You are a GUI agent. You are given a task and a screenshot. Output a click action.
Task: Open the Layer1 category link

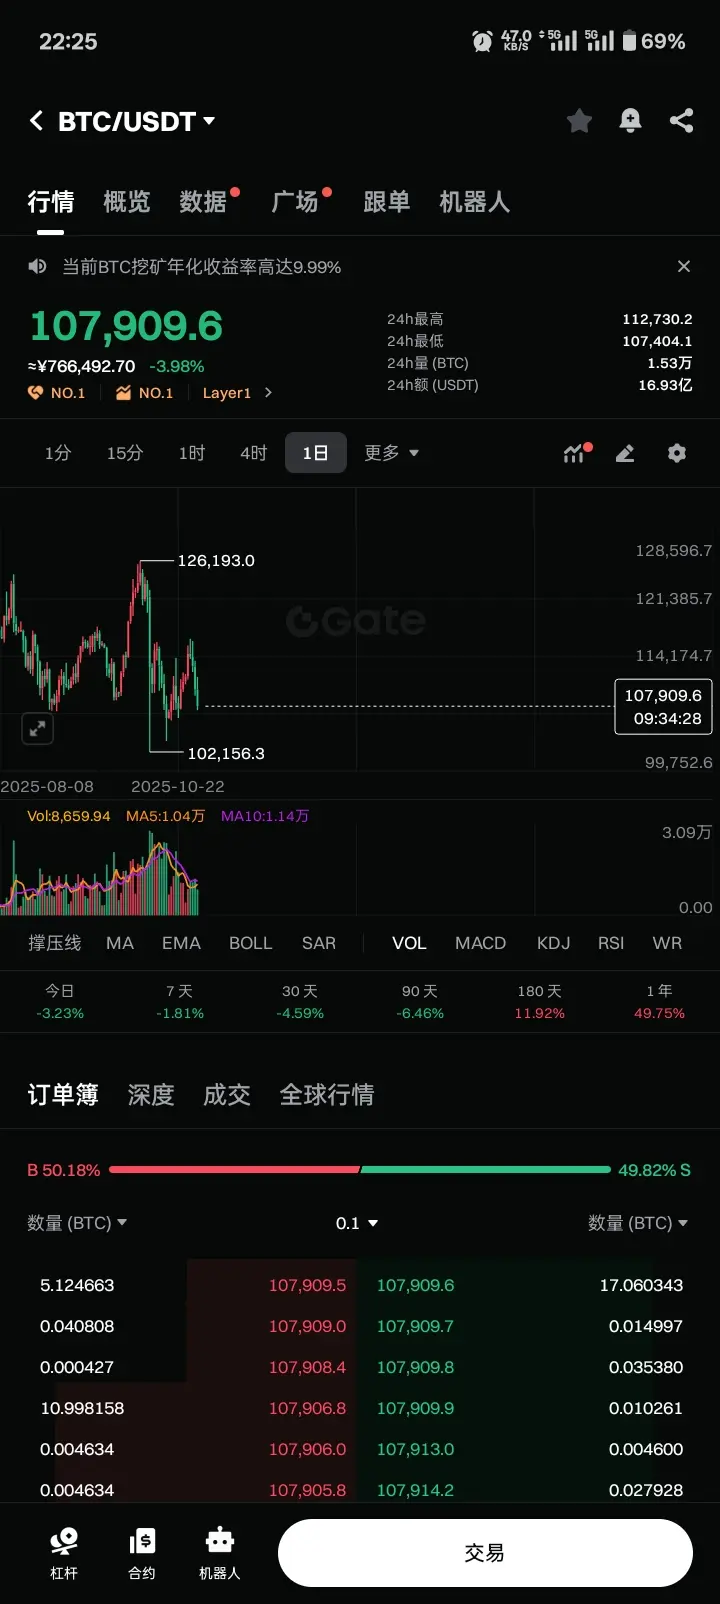[227, 393]
